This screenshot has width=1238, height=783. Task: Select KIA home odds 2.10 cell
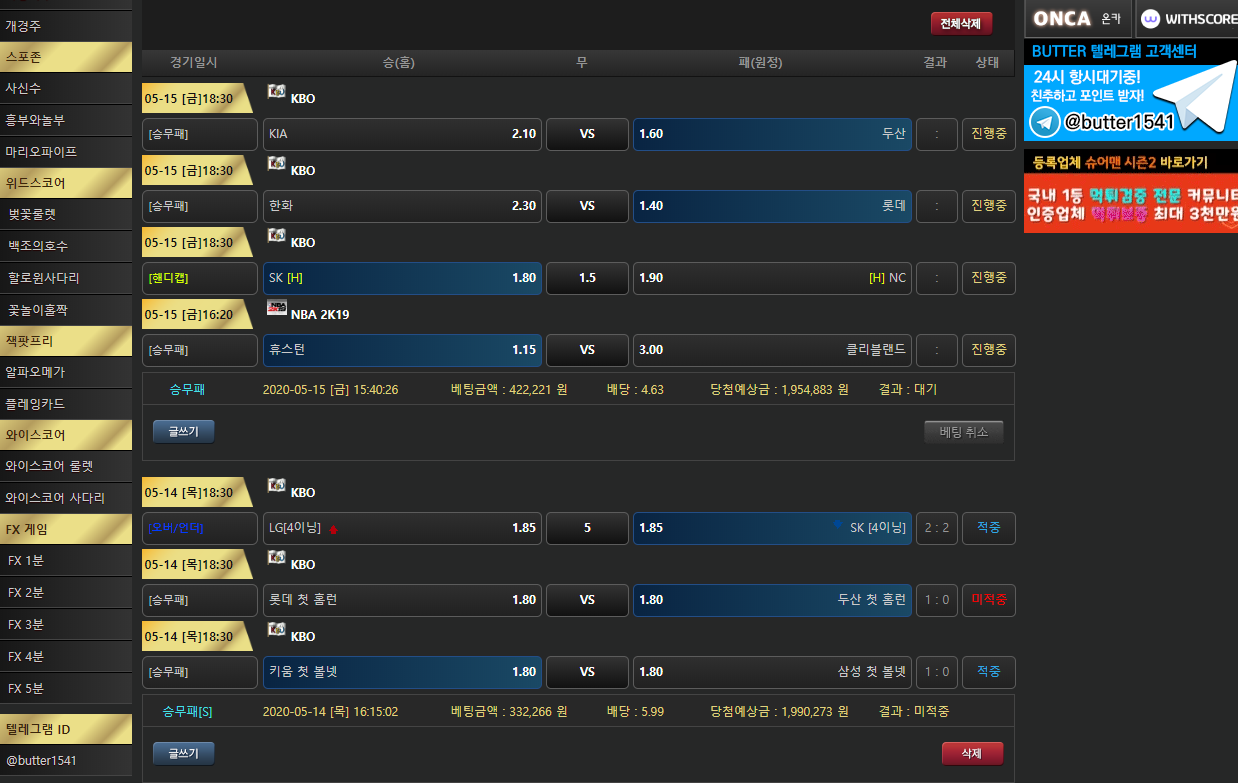pos(402,134)
